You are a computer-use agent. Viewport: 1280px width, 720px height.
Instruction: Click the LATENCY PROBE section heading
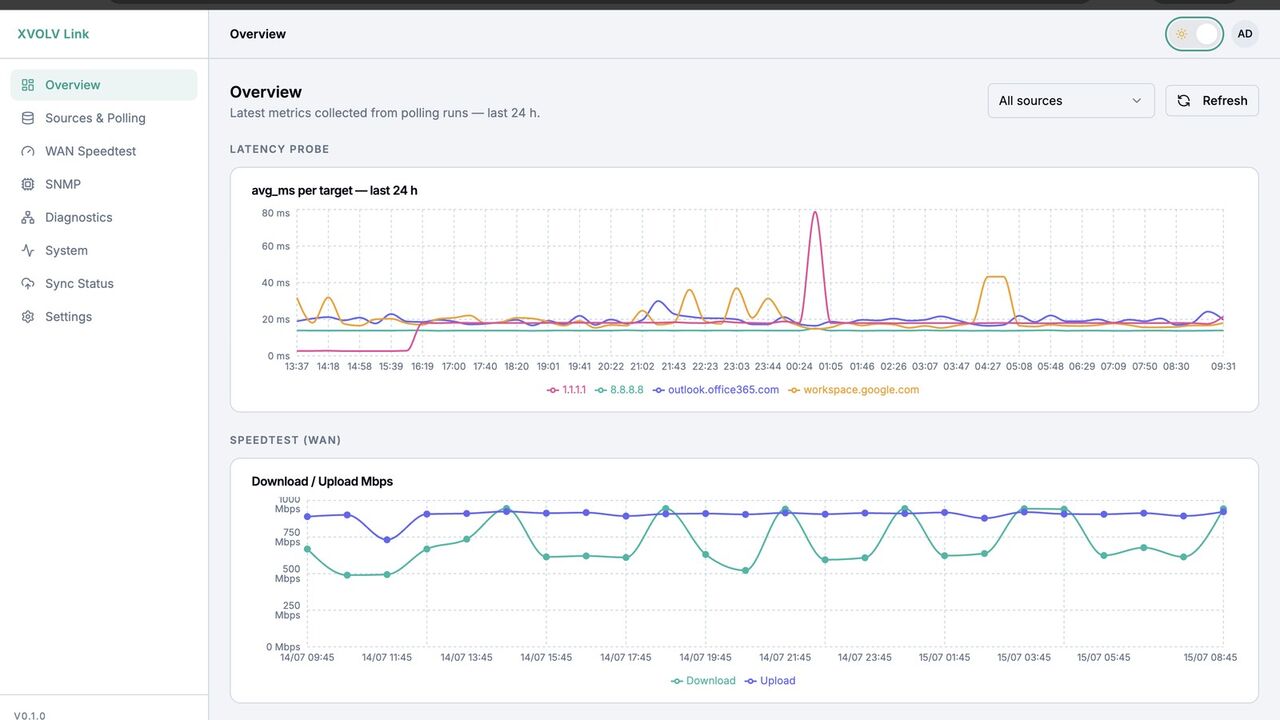coord(280,149)
